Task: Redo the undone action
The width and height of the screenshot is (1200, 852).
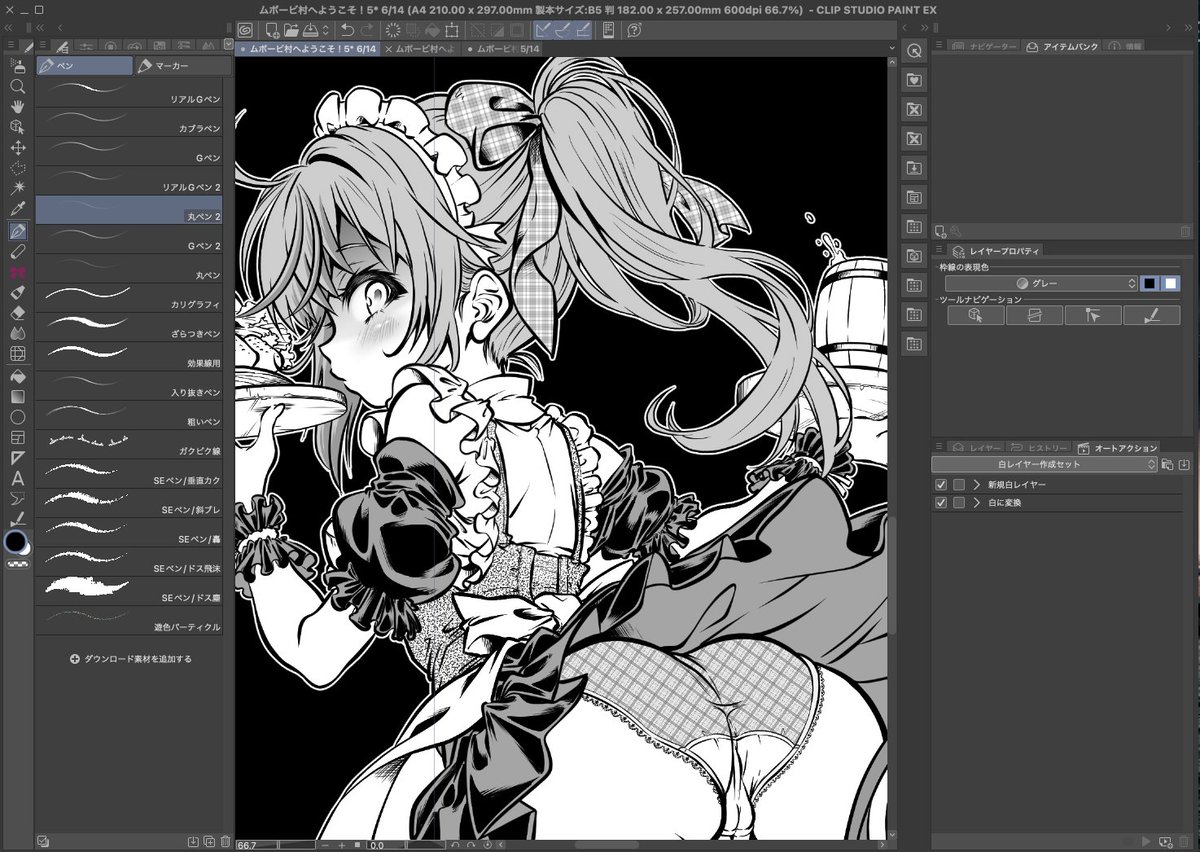Action: [367, 29]
